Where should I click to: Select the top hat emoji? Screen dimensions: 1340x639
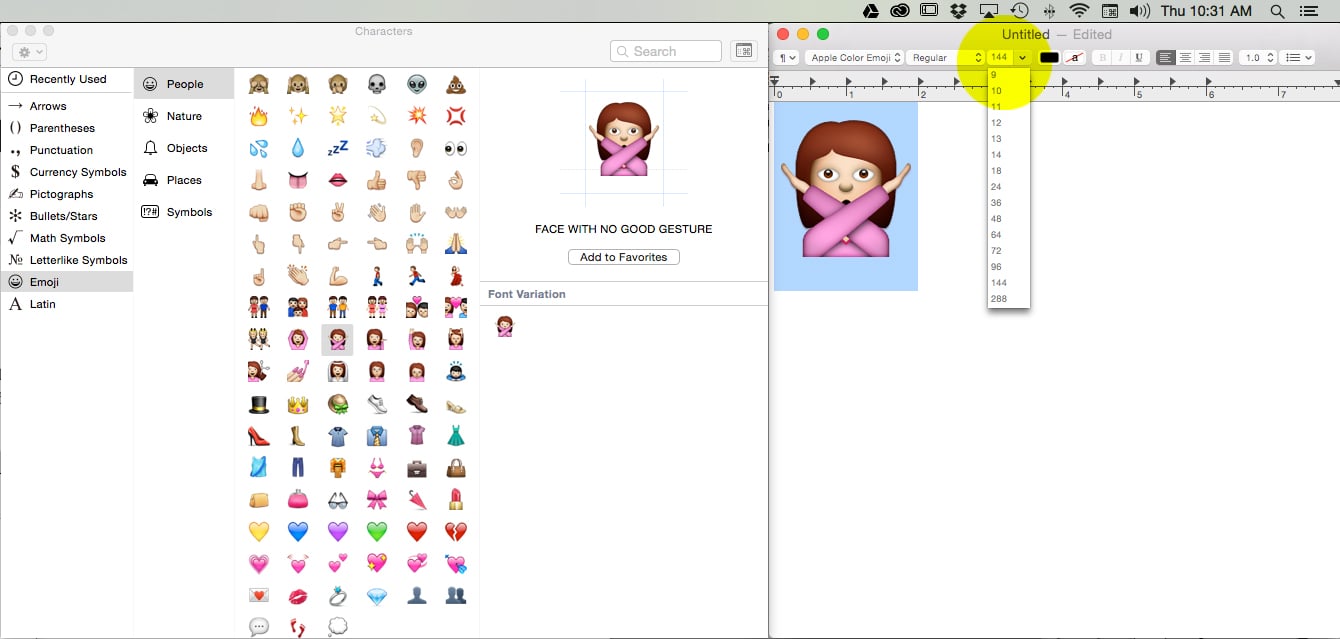[x=258, y=404]
